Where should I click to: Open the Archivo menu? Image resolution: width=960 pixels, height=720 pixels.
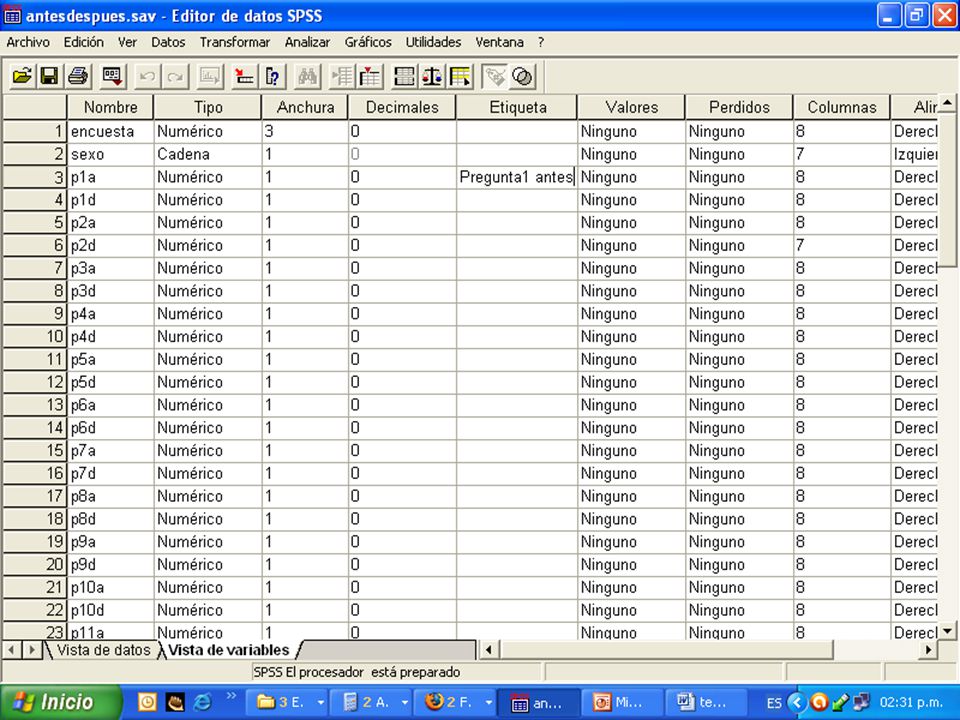pyautogui.click(x=28, y=42)
